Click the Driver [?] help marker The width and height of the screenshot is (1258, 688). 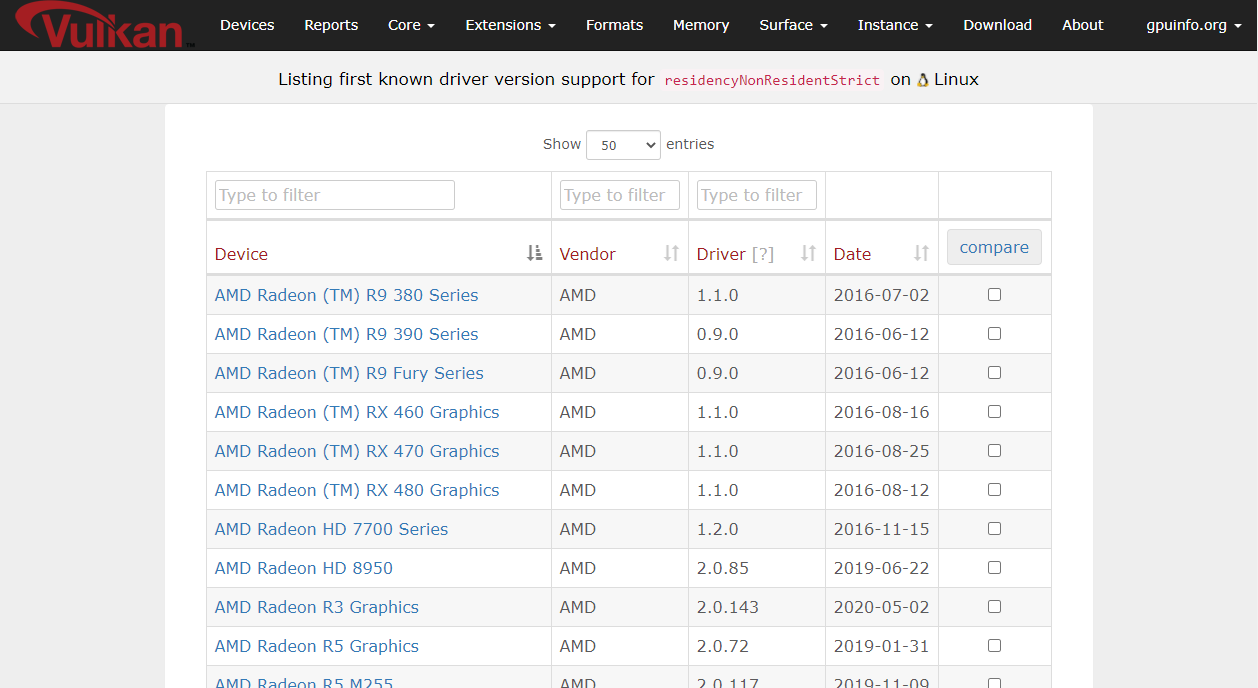pos(763,254)
